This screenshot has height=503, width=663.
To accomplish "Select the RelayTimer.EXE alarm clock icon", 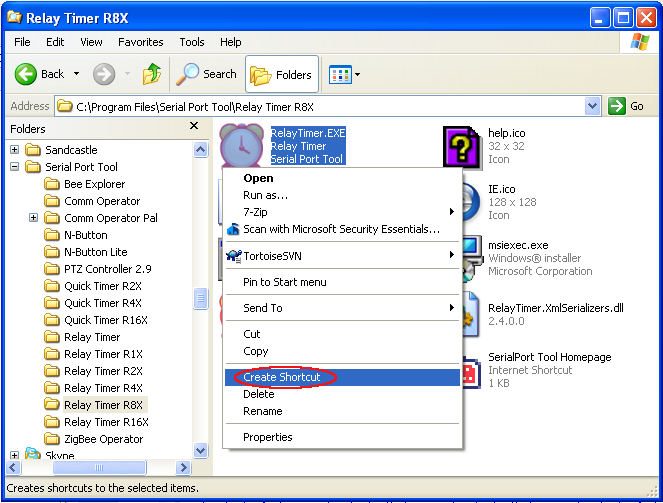I will click(x=241, y=145).
